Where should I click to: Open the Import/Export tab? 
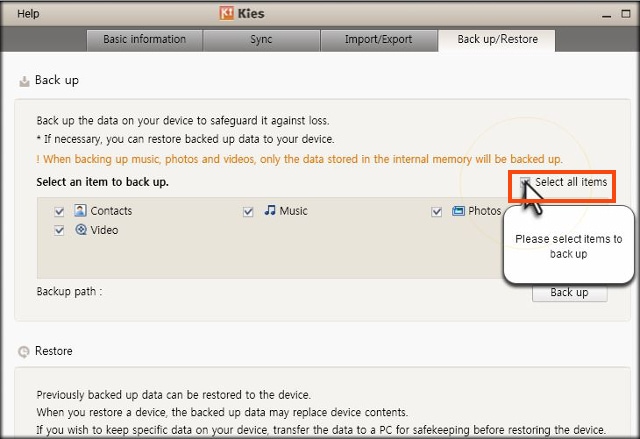click(x=378, y=40)
